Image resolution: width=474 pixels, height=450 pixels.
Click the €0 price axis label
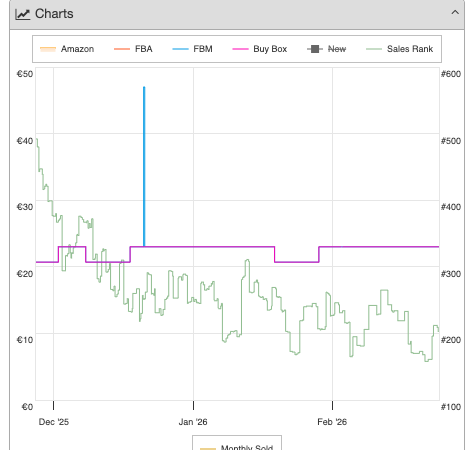[27, 407]
